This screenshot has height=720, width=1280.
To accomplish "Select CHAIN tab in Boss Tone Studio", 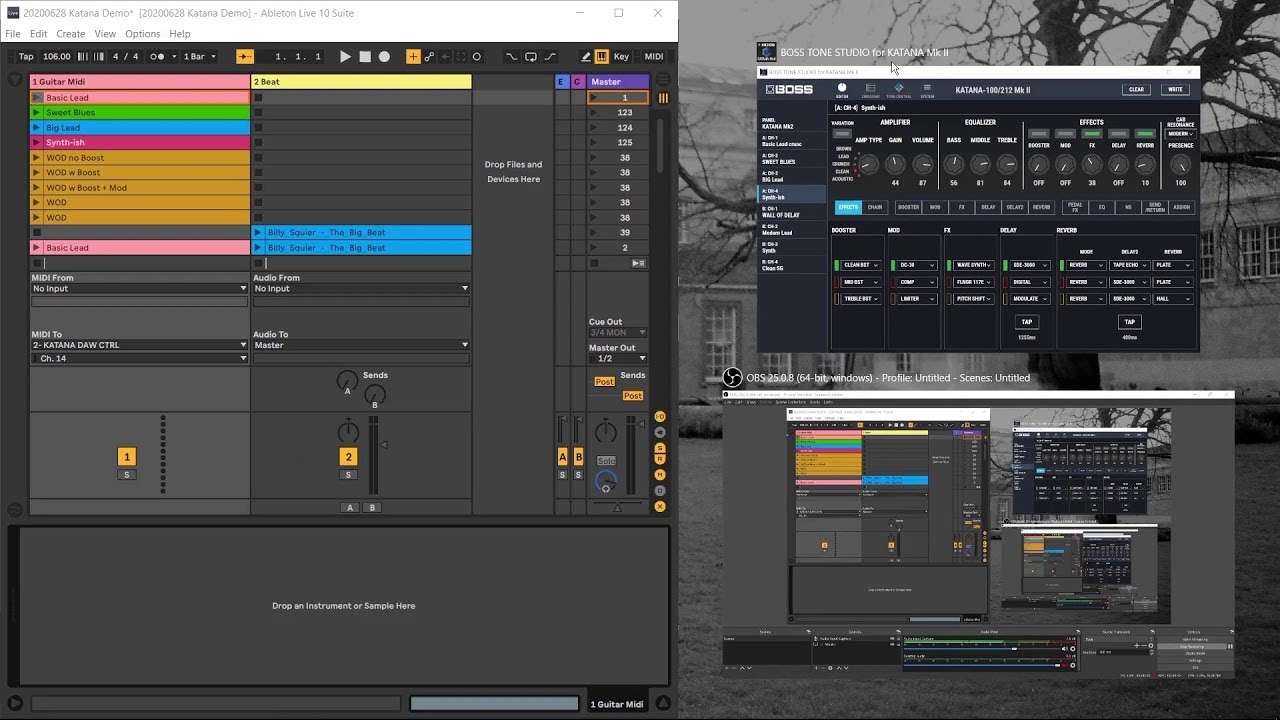I will click(x=875, y=207).
